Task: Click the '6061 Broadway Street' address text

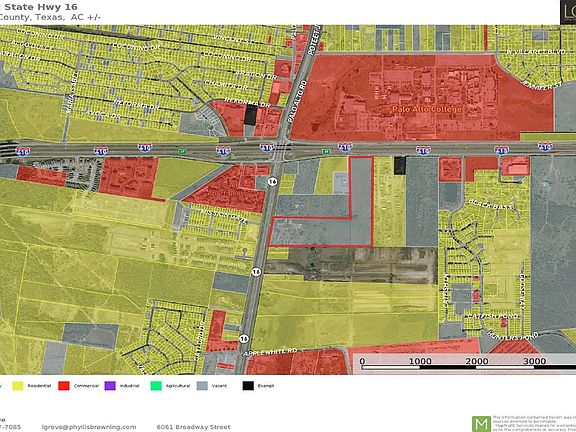Action: (193, 427)
